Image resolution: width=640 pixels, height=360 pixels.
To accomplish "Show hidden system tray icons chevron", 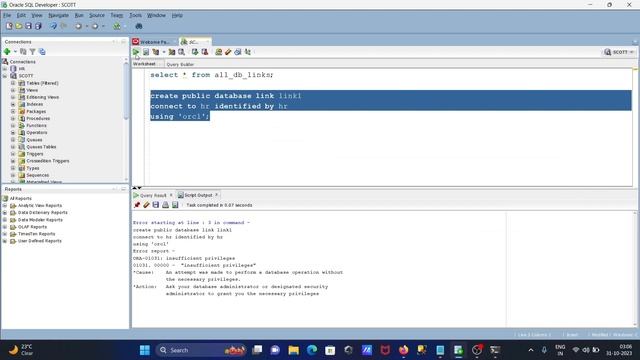I will pos(531,350).
